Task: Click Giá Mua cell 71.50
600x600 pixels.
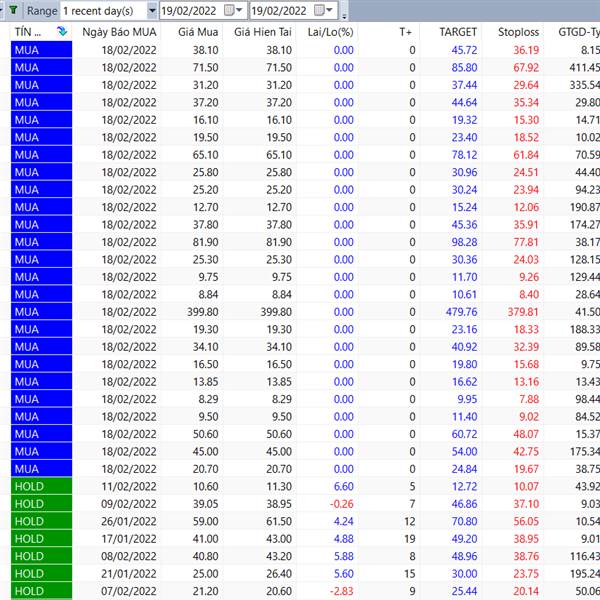Action: click(x=205, y=68)
